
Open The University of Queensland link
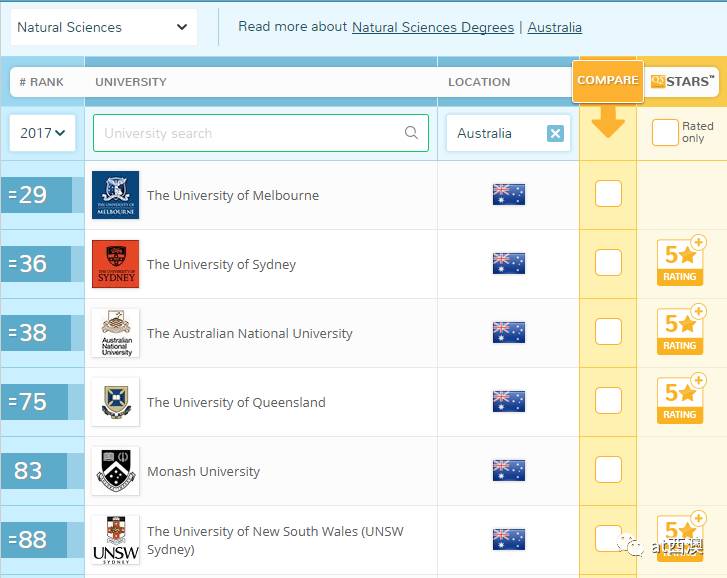click(x=236, y=402)
